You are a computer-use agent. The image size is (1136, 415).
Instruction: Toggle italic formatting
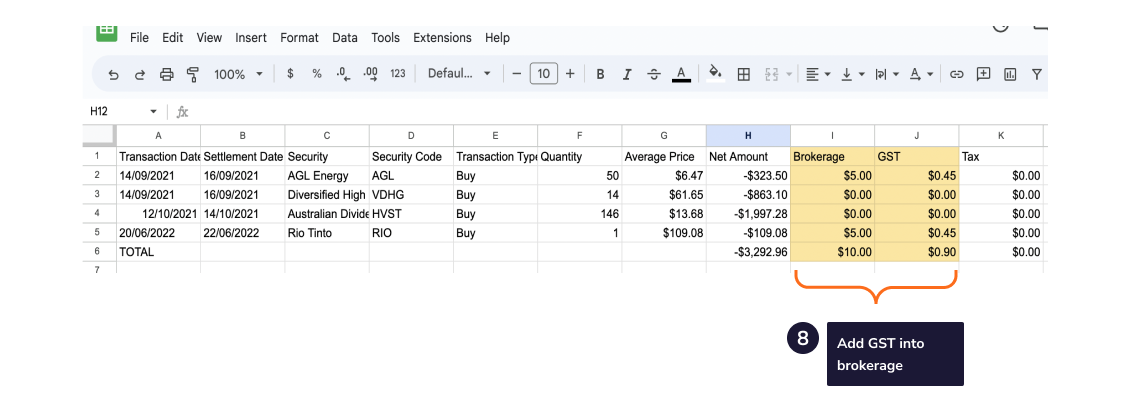pyautogui.click(x=627, y=74)
